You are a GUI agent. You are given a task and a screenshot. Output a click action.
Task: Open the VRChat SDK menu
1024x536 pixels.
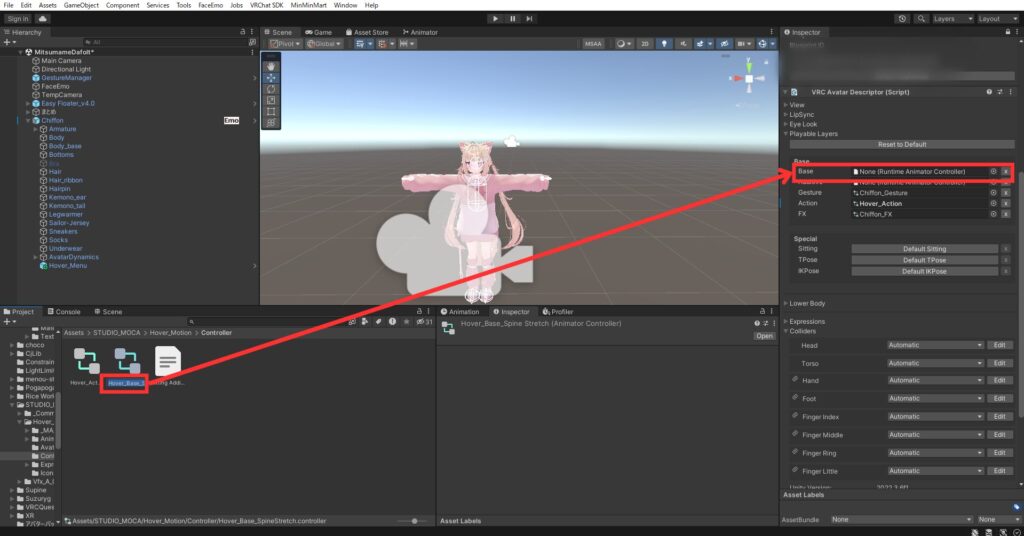[267, 5]
